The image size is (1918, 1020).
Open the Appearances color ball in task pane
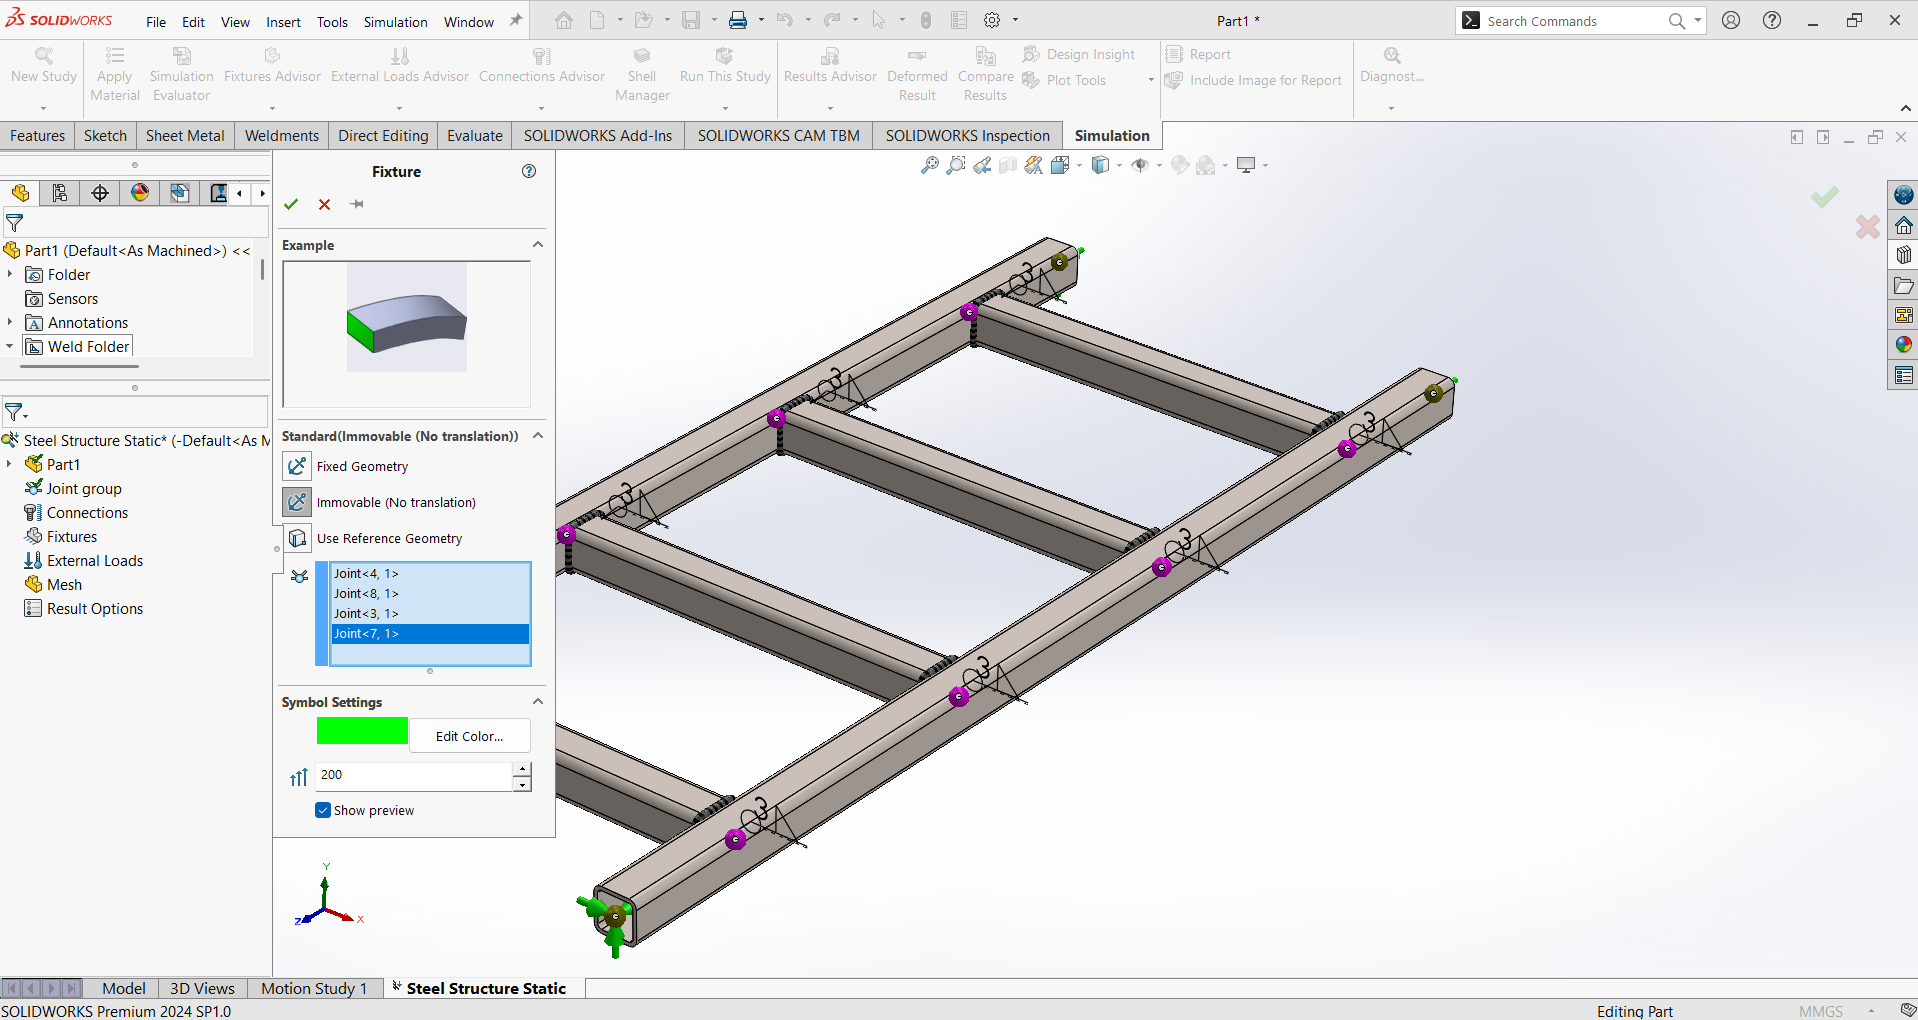[1904, 345]
